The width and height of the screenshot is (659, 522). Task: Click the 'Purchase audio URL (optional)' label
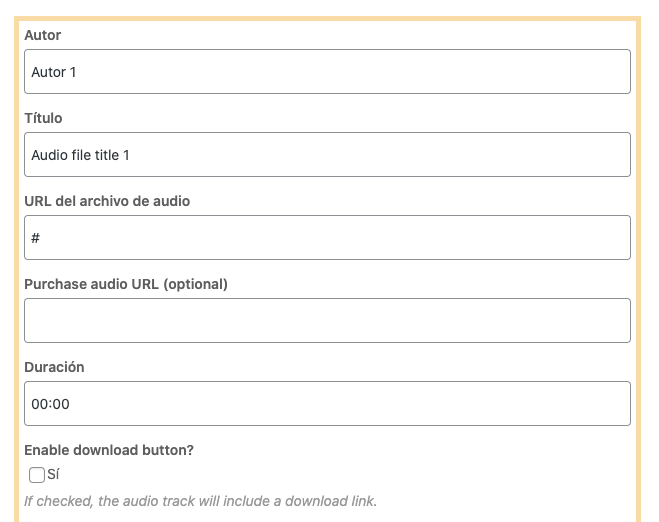click(x=126, y=284)
